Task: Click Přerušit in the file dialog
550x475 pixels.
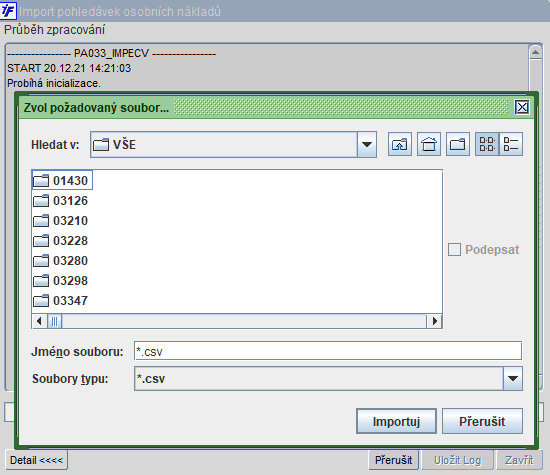Action: (482, 421)
